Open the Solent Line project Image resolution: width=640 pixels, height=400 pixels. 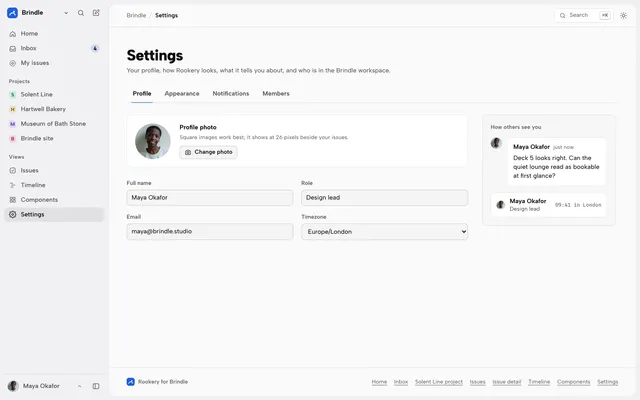click(x=54, y=94)
